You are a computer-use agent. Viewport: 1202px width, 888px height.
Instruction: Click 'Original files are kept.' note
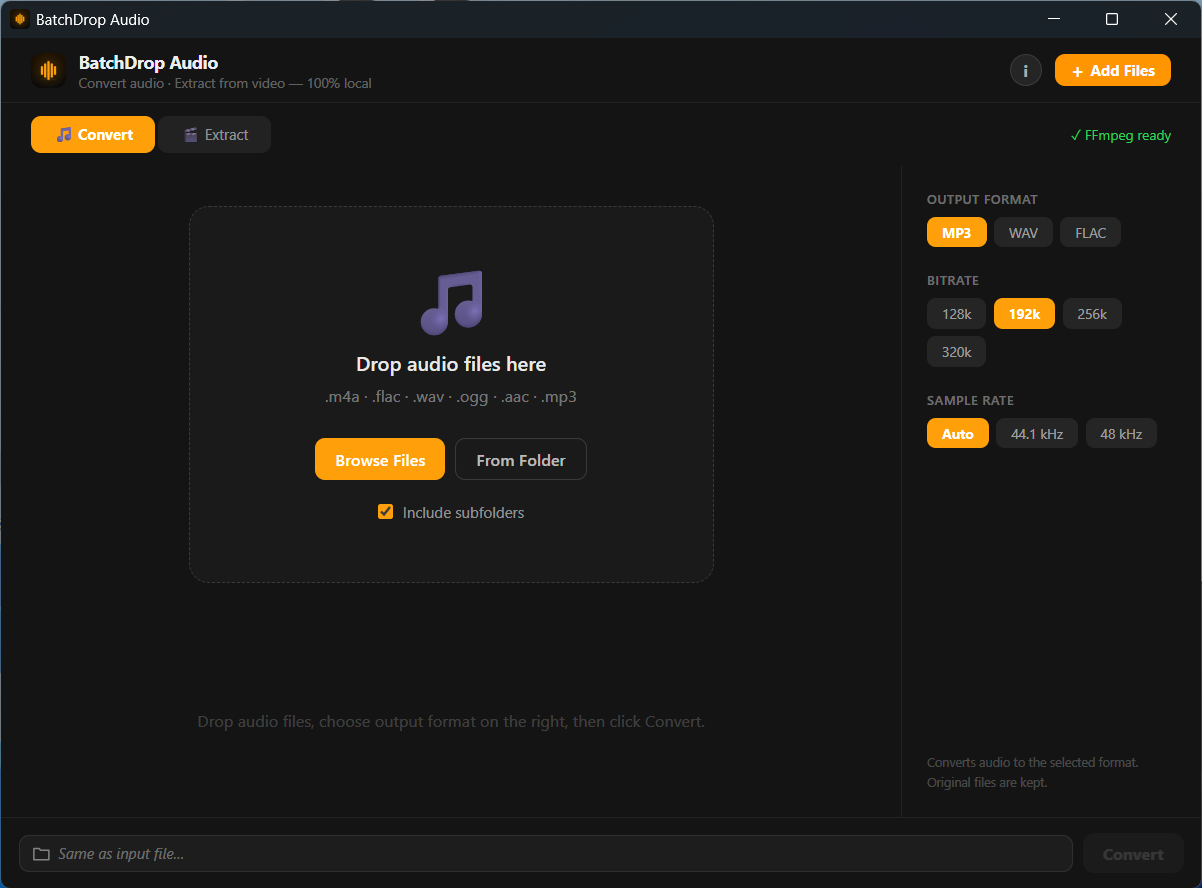coord(987,782)
